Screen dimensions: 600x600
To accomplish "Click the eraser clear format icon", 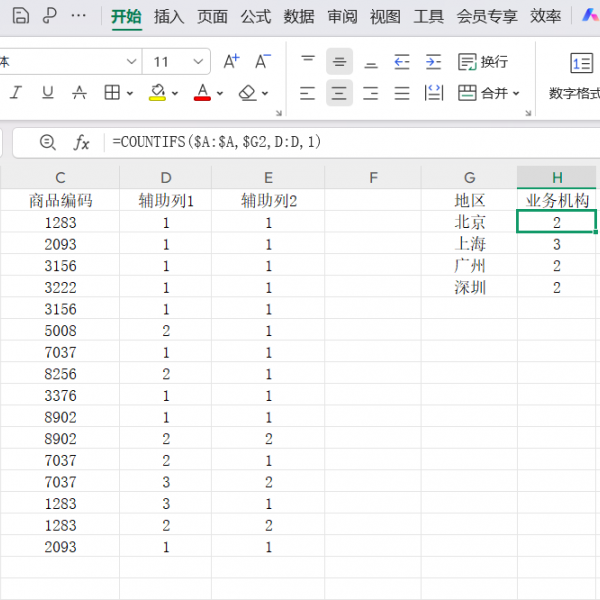I will (x=248, y=93).
